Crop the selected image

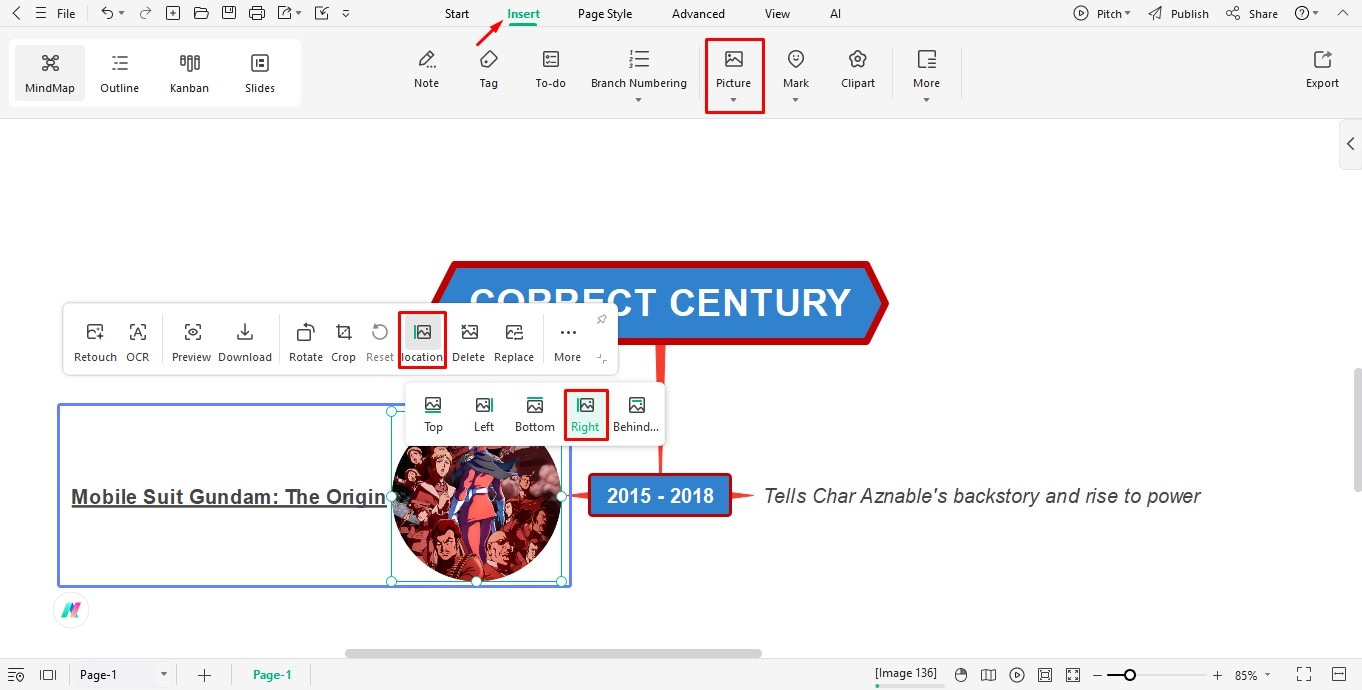click(x=344, y=343)
